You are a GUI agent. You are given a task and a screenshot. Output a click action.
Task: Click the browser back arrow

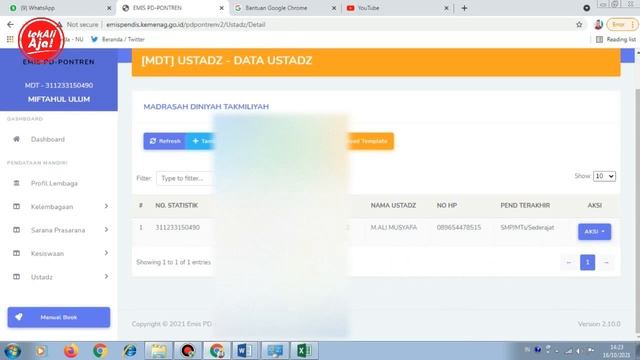click(10, 24)
